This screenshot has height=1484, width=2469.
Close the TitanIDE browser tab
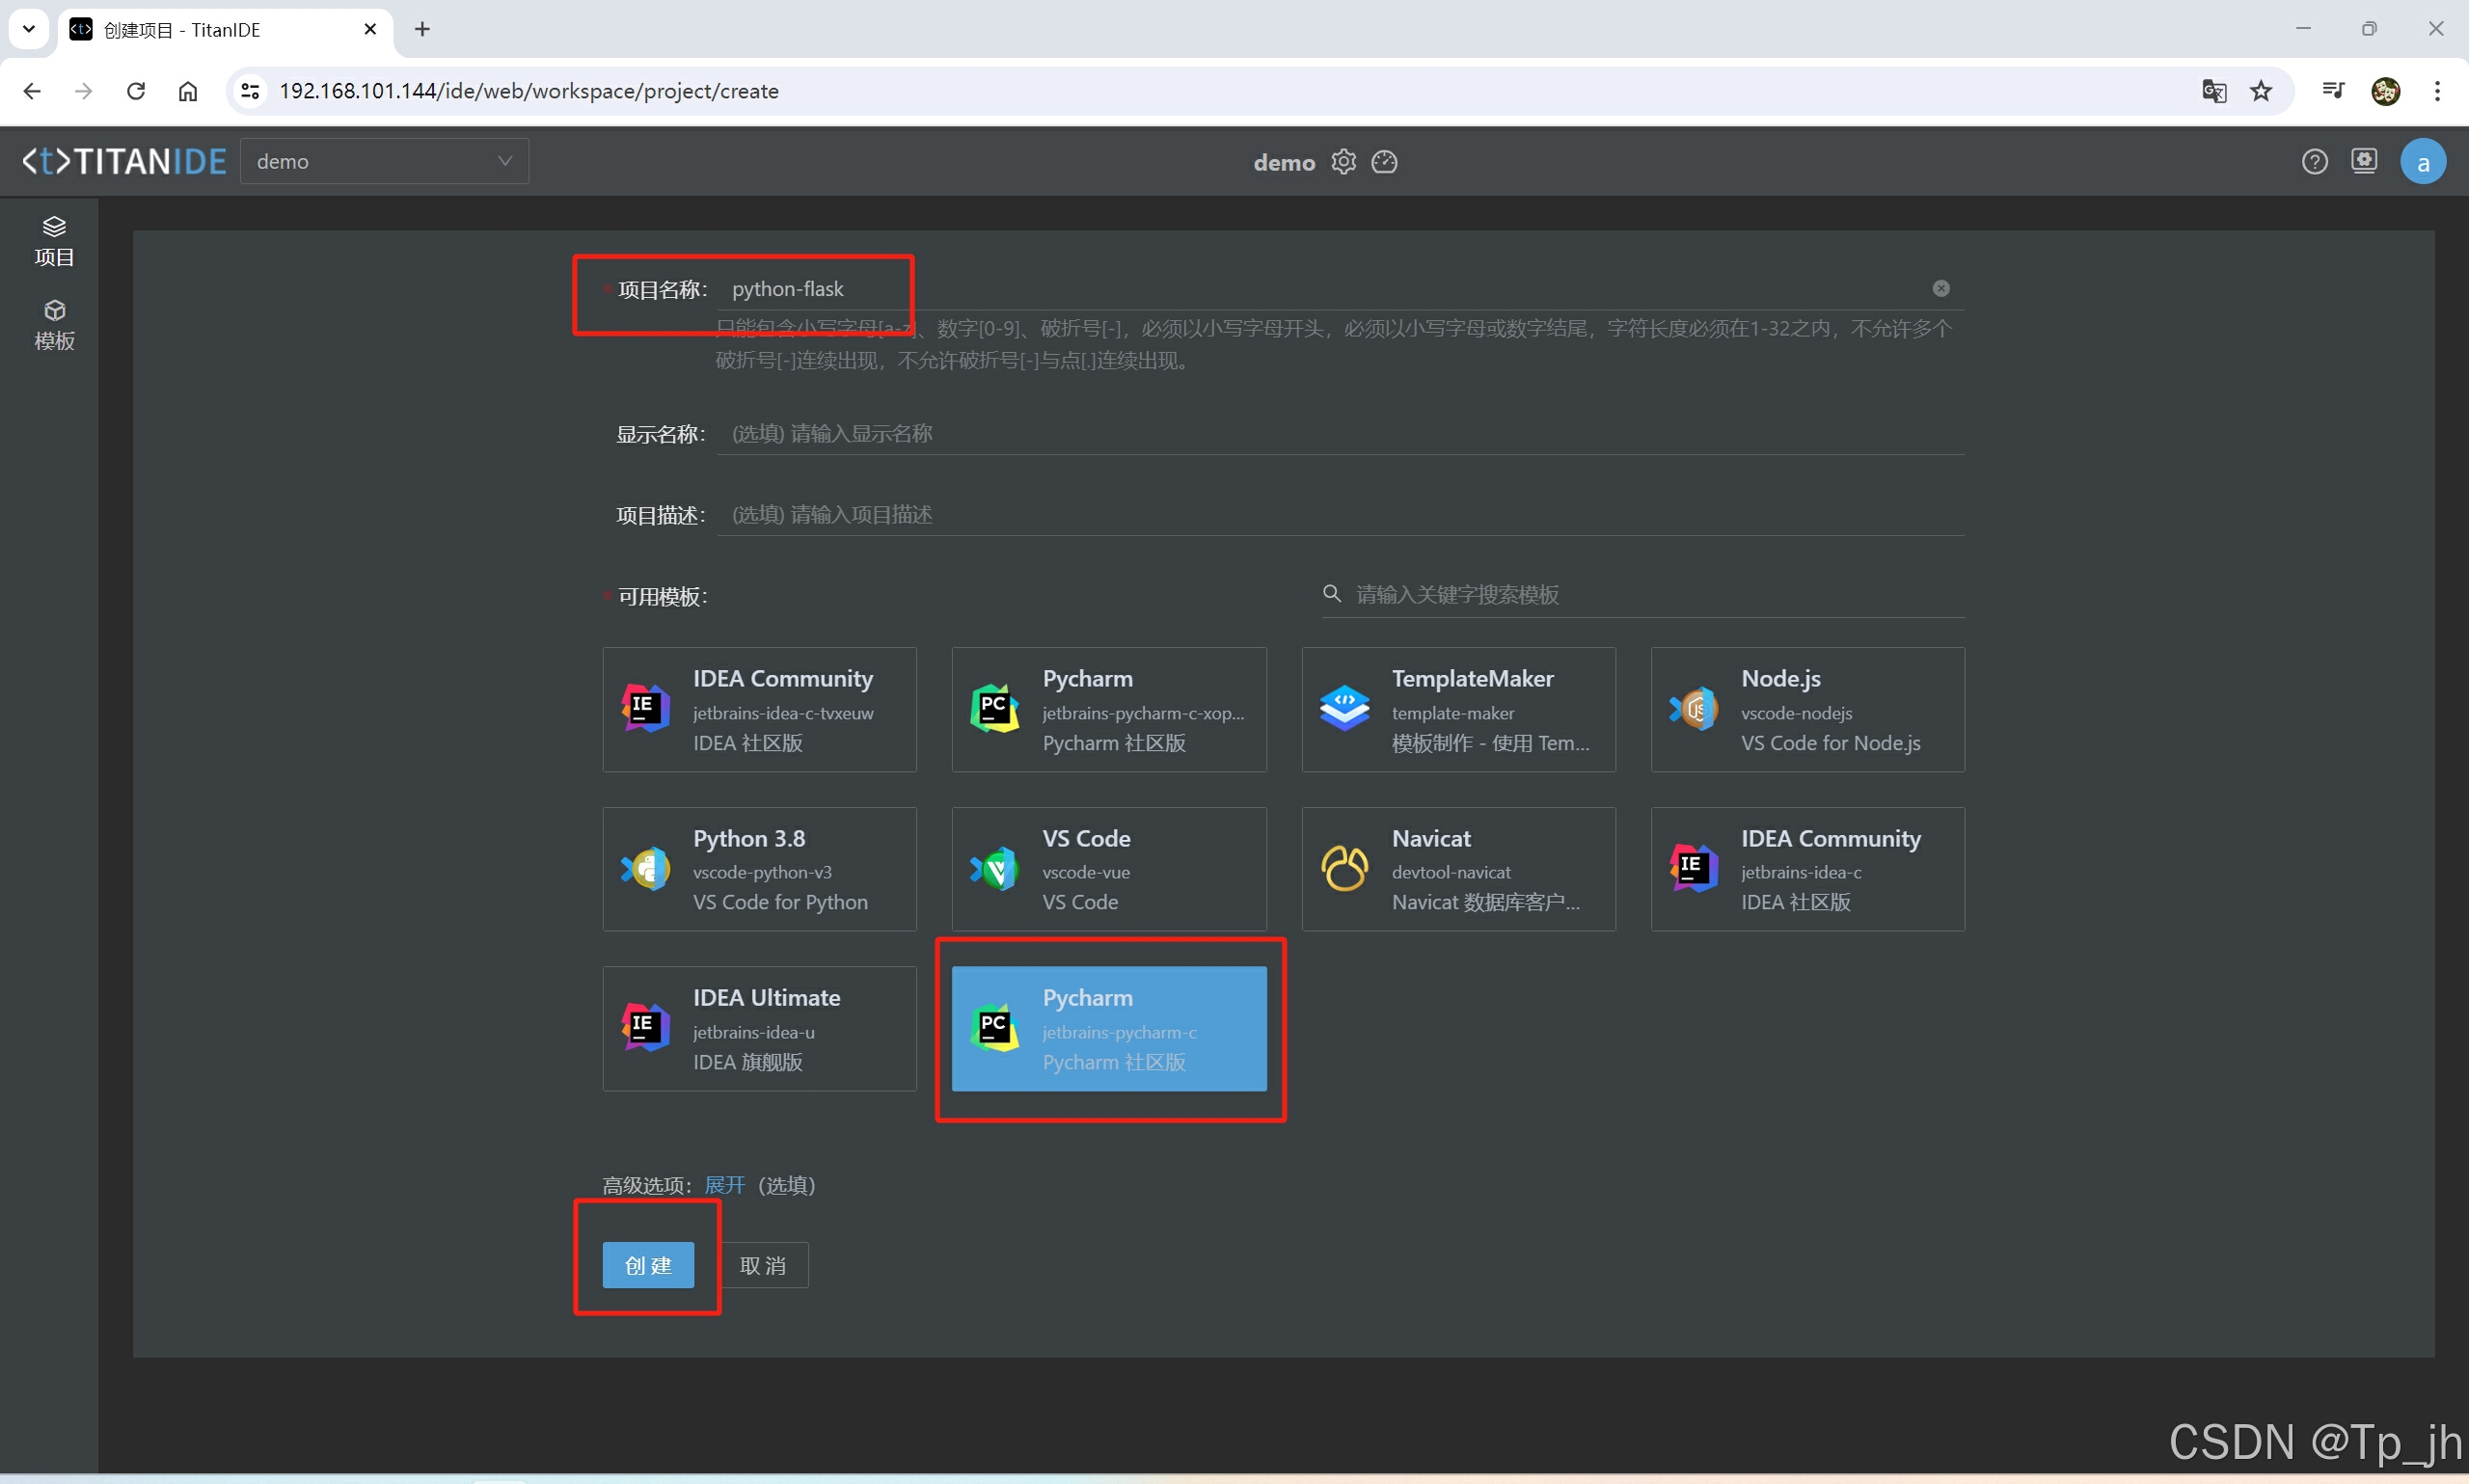370,29
